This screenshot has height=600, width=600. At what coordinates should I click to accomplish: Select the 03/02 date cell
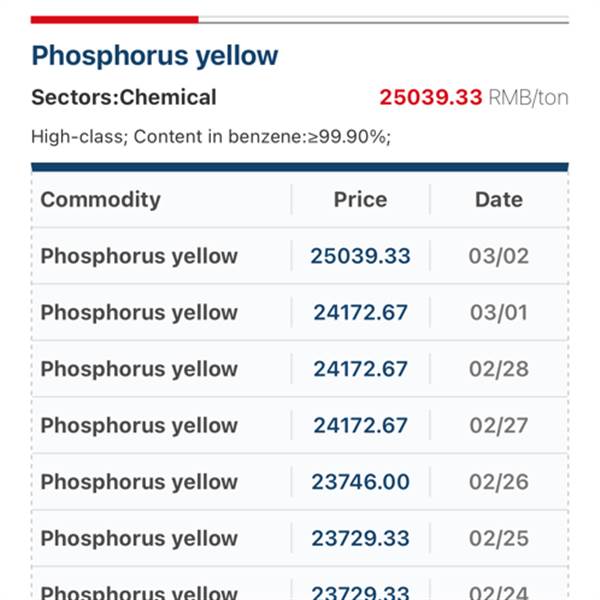499,256
